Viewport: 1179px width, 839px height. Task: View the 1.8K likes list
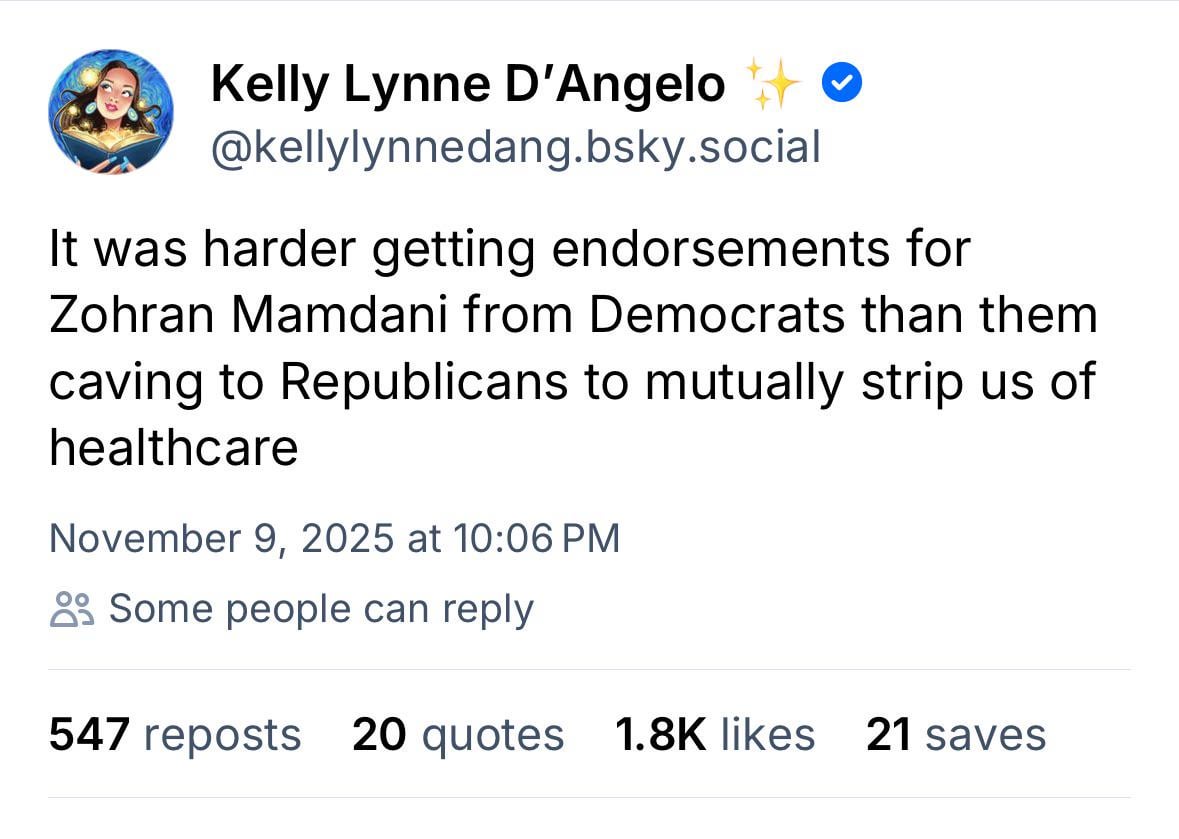pyautogui.click(x=715, y=735)
